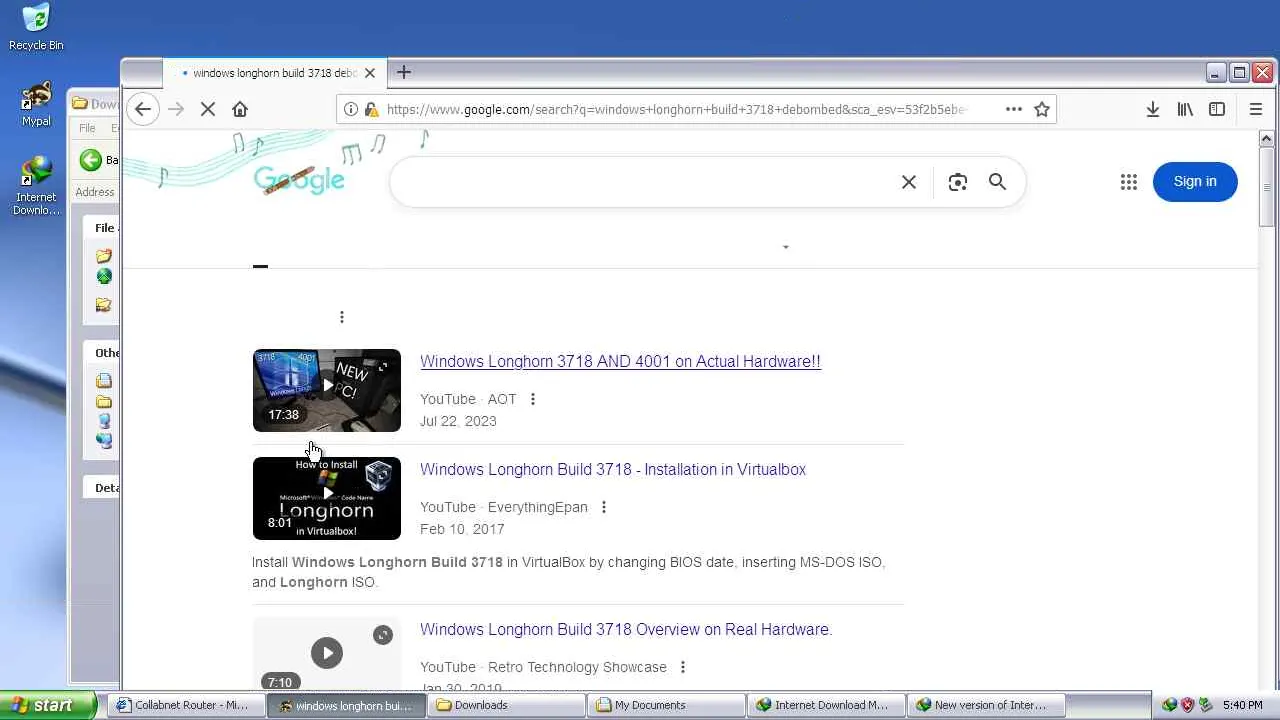Image resolution: width=1280 pixels, height=720 pixels.
Task: Click the Safely Remove Hardware tray icon
Action: [1206, 705]
